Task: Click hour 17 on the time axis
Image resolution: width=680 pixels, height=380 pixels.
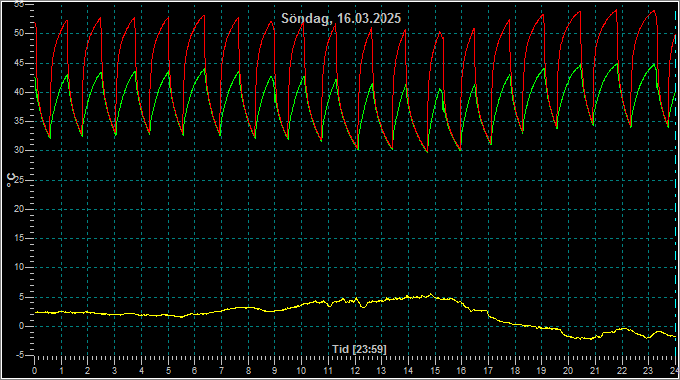Action: [x=488, y=371]
